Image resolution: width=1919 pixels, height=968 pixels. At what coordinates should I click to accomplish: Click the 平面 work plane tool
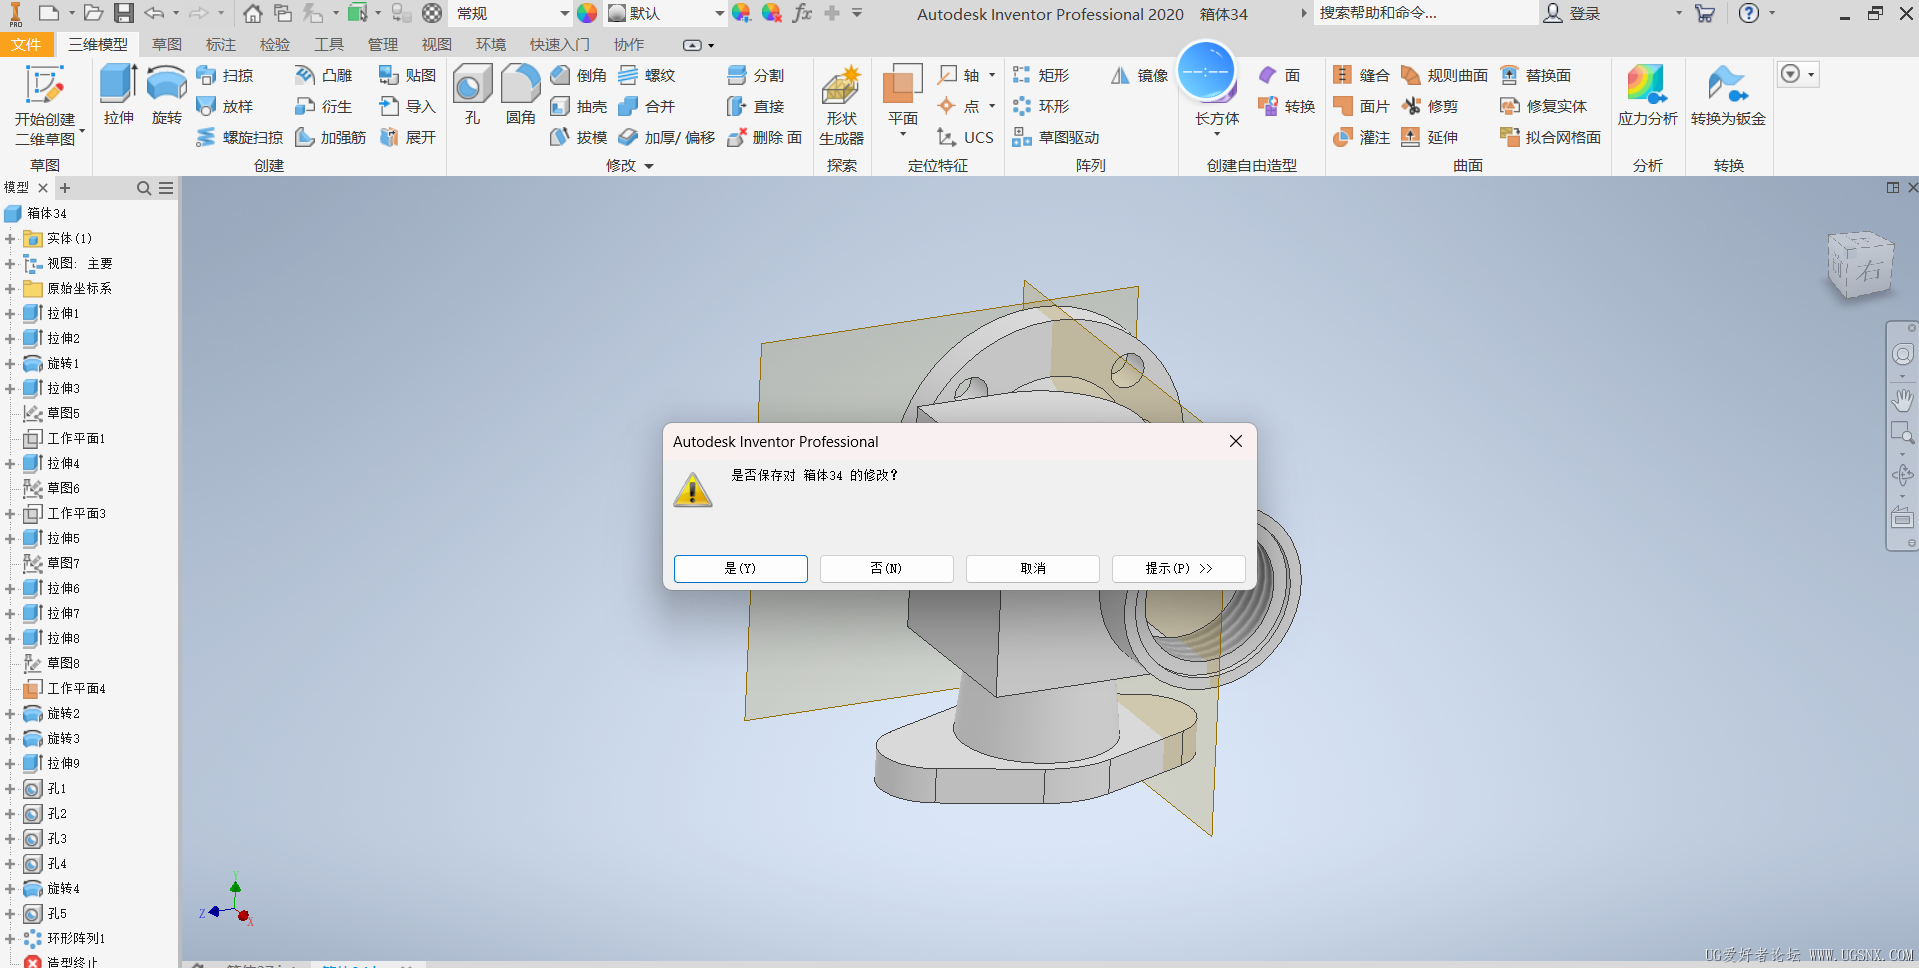(902, 93)
